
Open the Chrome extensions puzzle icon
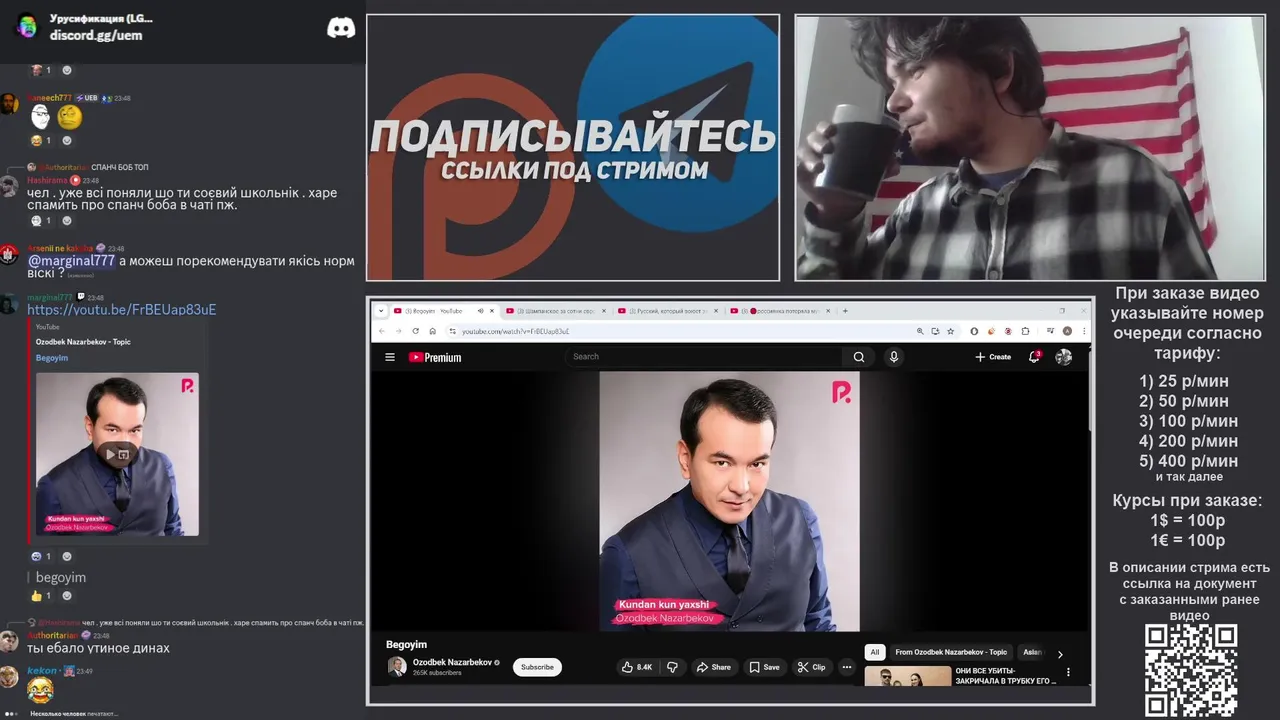(x=1025, y=331)
